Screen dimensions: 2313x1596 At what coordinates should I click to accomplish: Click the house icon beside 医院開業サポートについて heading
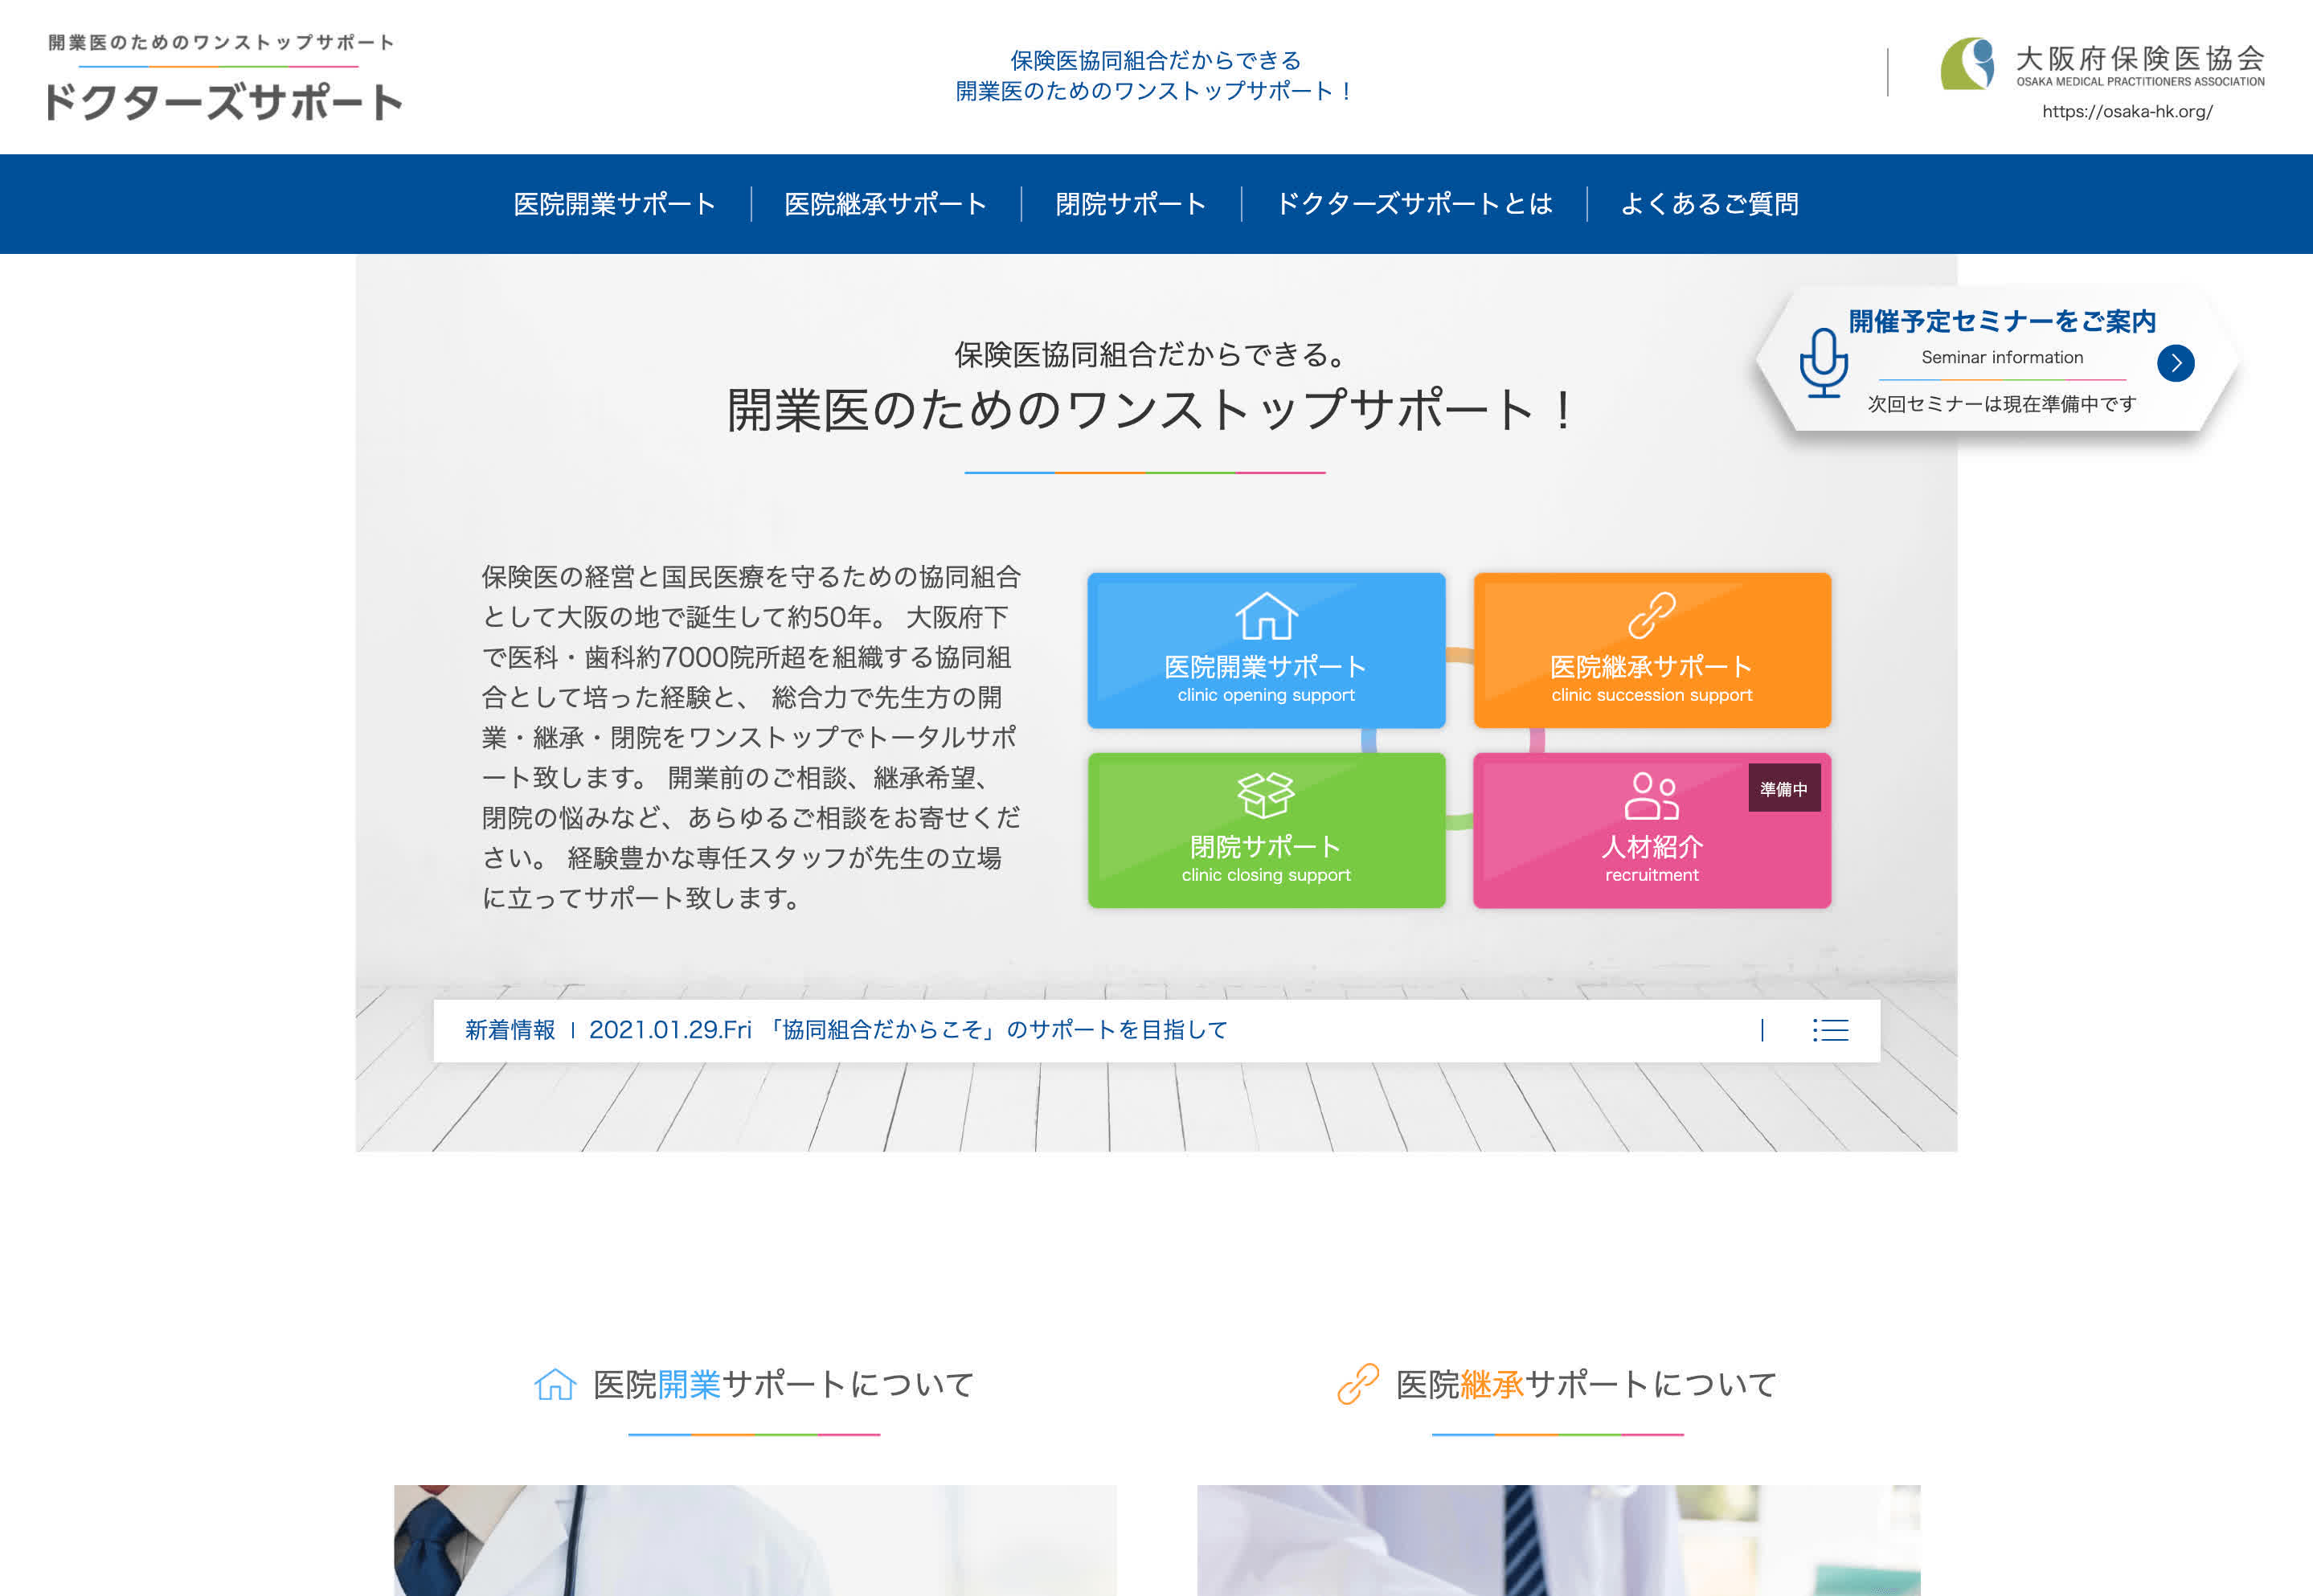(x=554, y=1385)
